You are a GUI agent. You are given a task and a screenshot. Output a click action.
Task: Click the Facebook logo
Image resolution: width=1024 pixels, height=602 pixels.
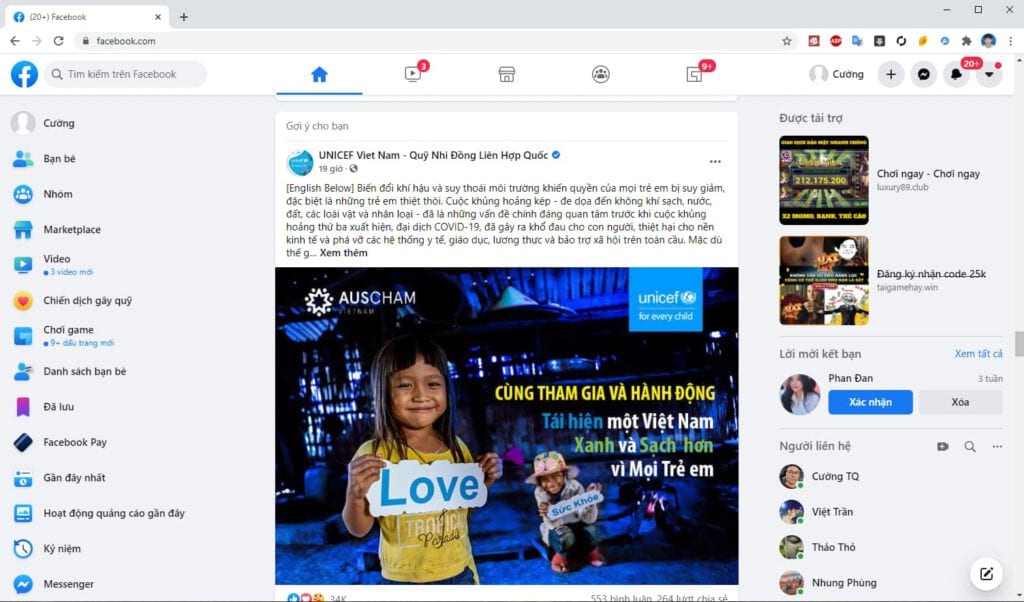(x=24, y=74)
